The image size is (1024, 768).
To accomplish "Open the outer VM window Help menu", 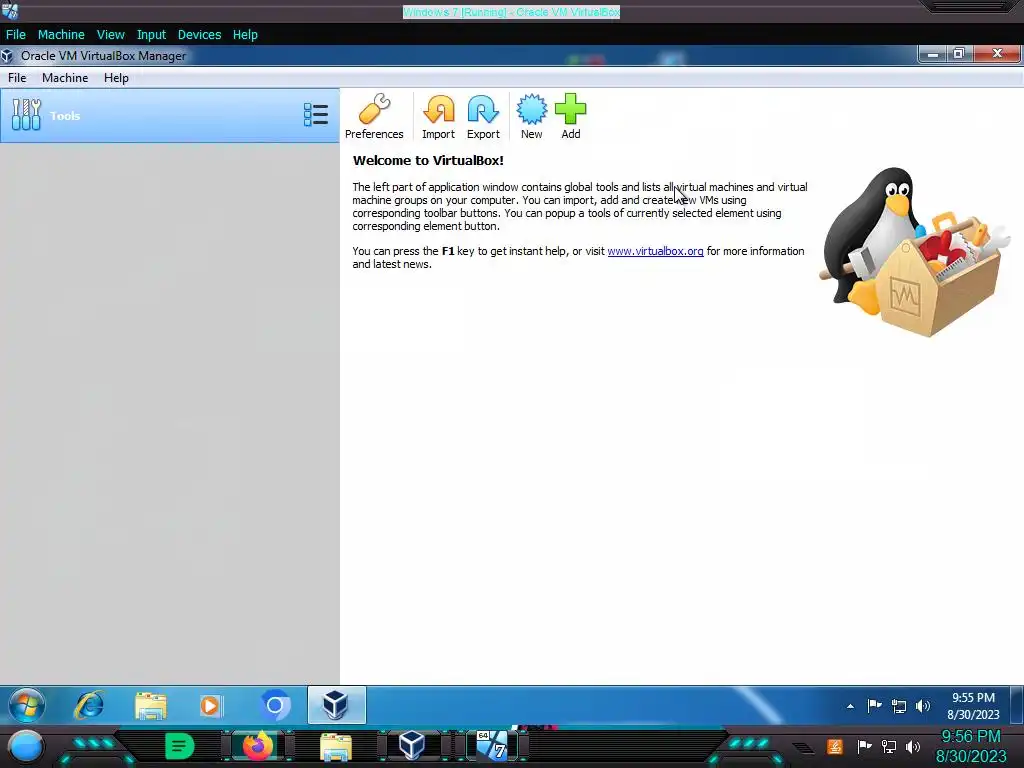I will click(x=245, y=35).
